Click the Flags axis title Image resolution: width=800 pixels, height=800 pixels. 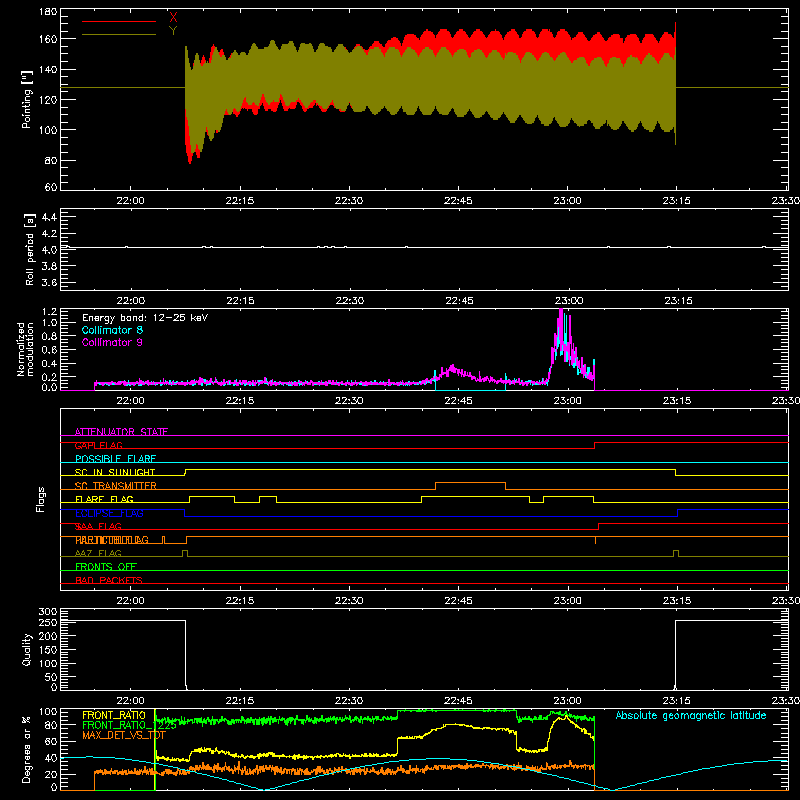pos(40,499)
